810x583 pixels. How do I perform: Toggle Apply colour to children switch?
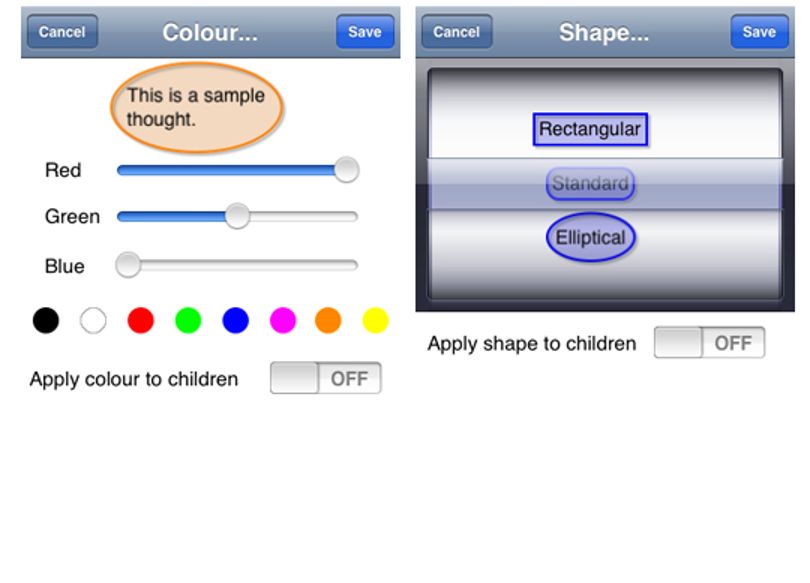tap(325, 378)
